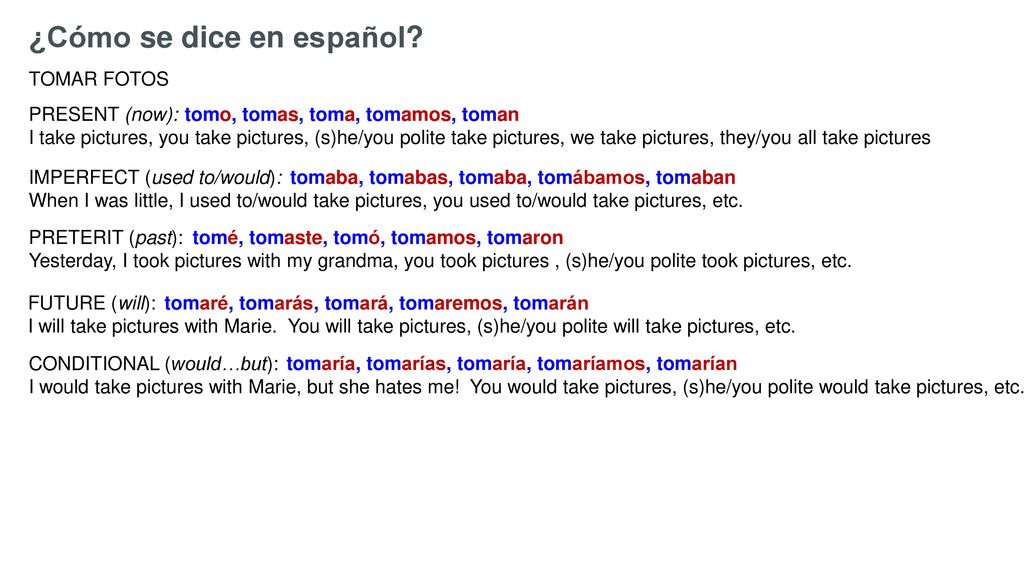This screenshot has width=1024, height=576.
Task: Click the '¿Cómo se dice en español?' heading
Action: (x=226, y=38)
